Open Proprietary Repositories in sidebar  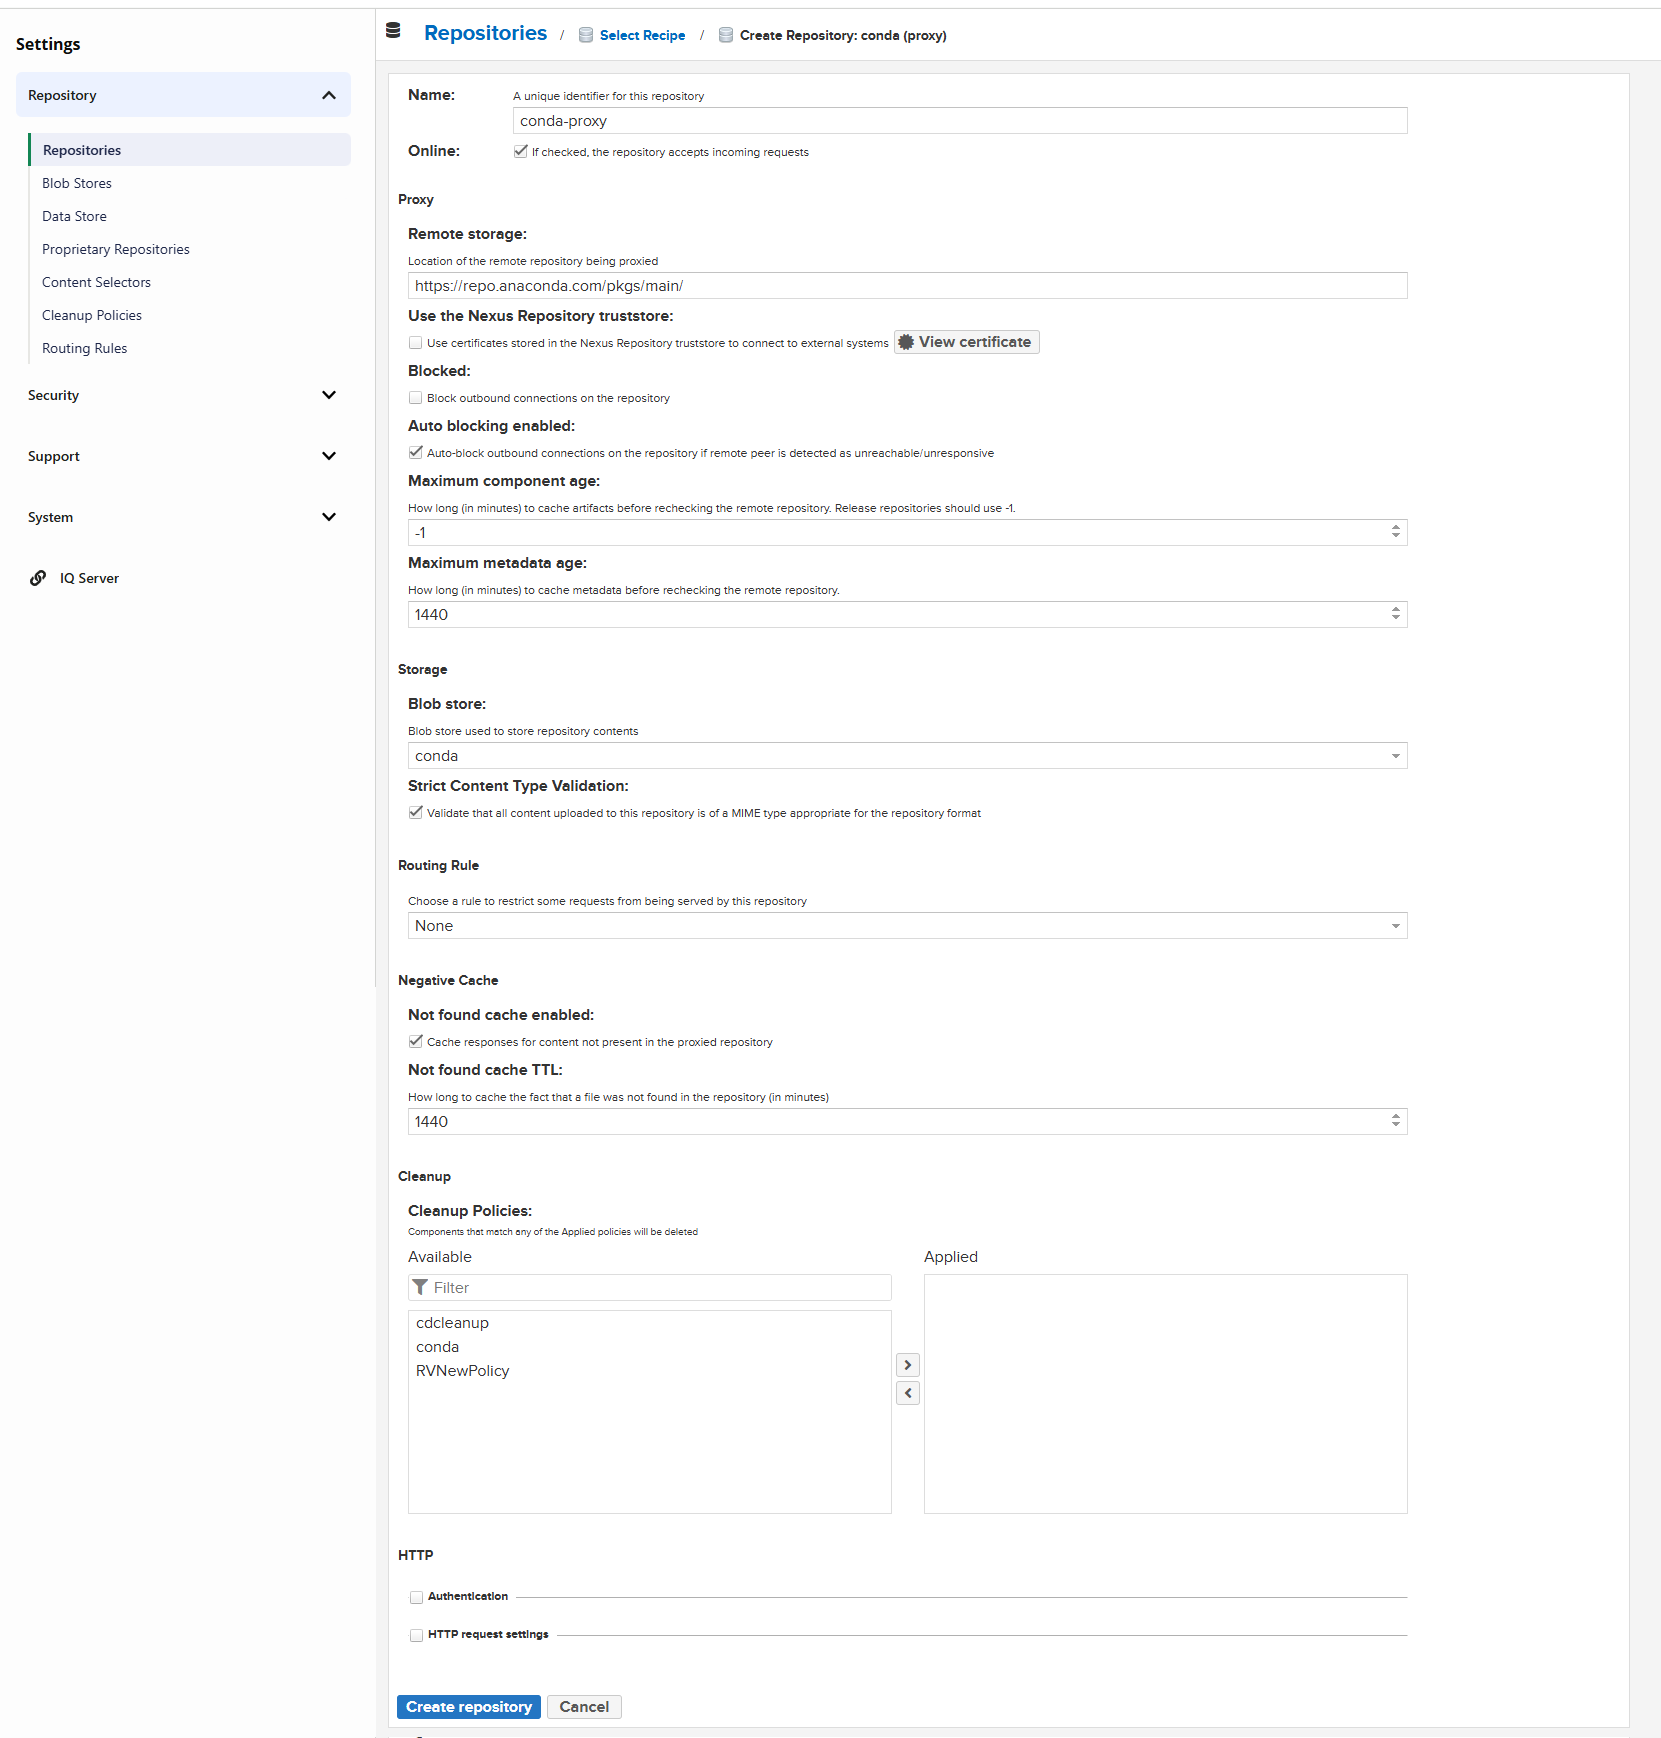(x=116, y=249)
